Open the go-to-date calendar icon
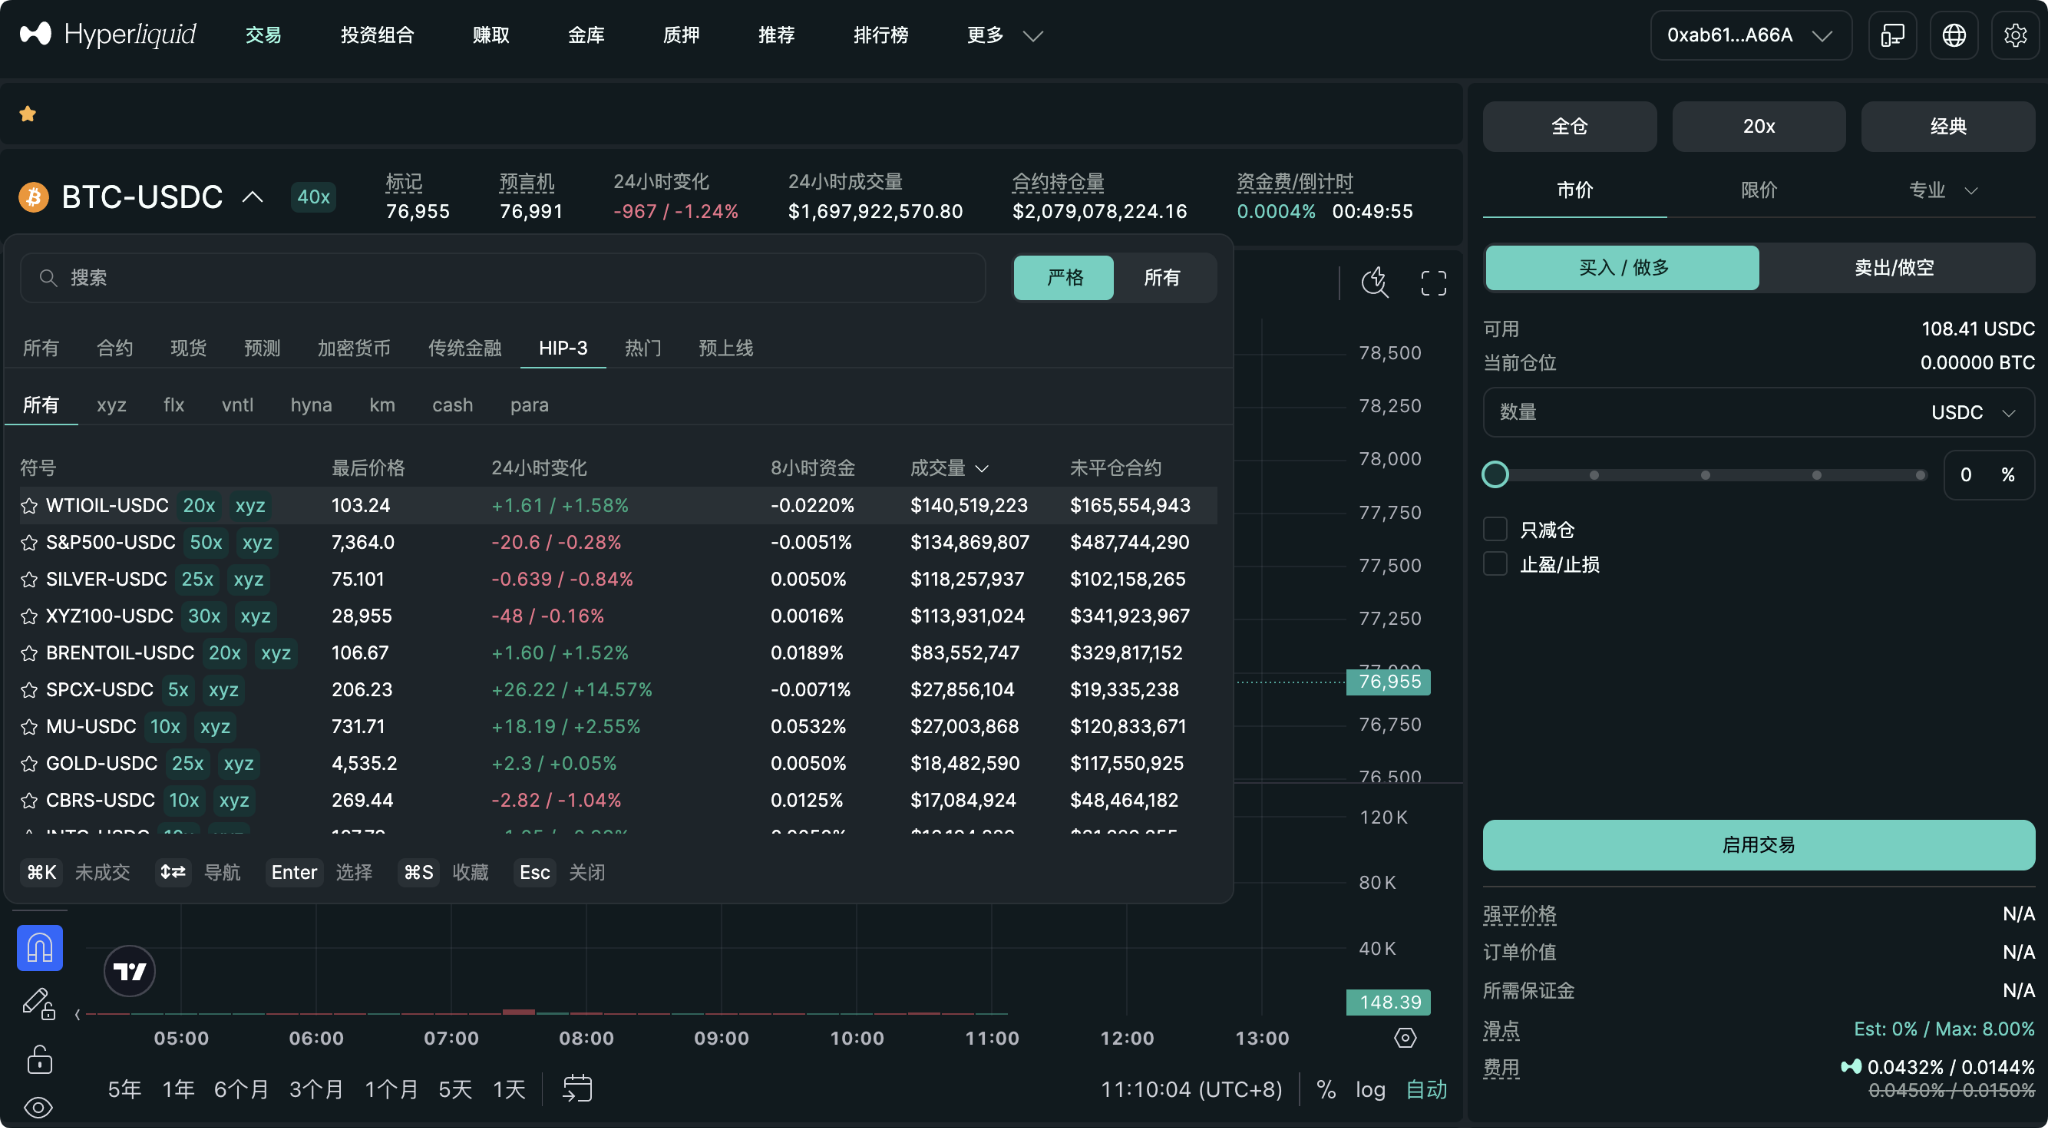2048x1128 pixels. click(578, 1089)
